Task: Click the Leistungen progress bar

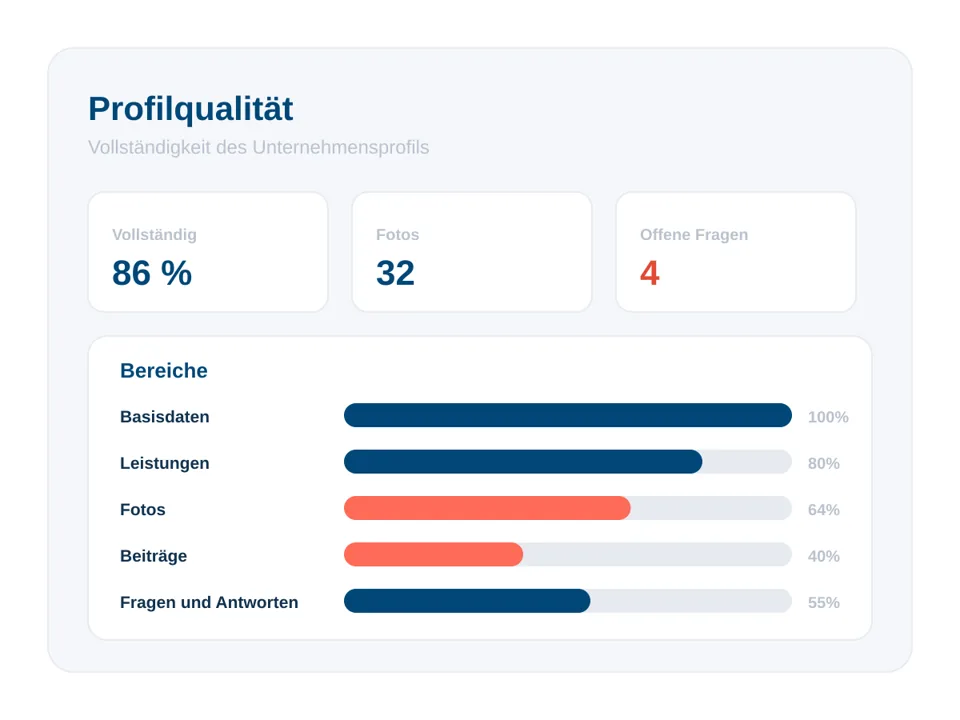Action: [568, 462]
